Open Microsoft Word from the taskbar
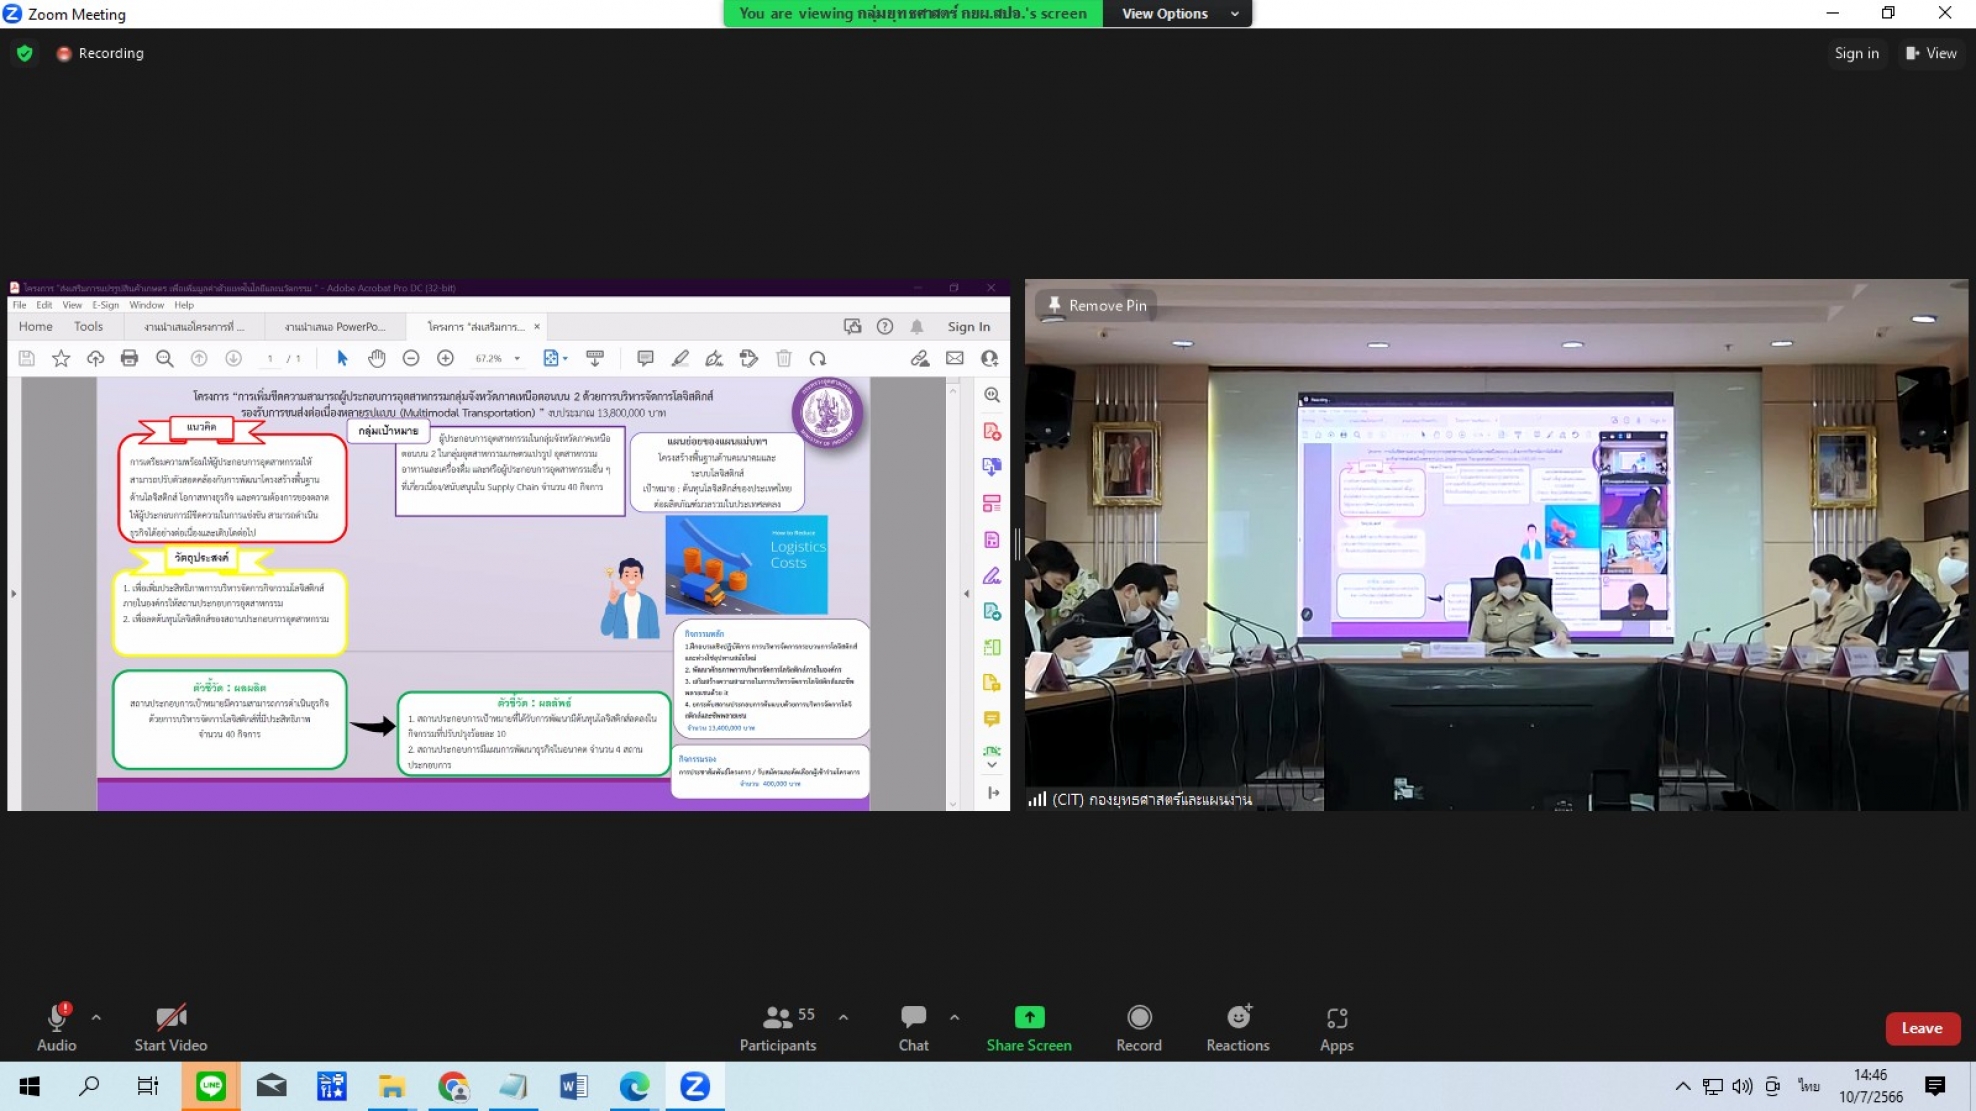 (x=574, y=1086)
